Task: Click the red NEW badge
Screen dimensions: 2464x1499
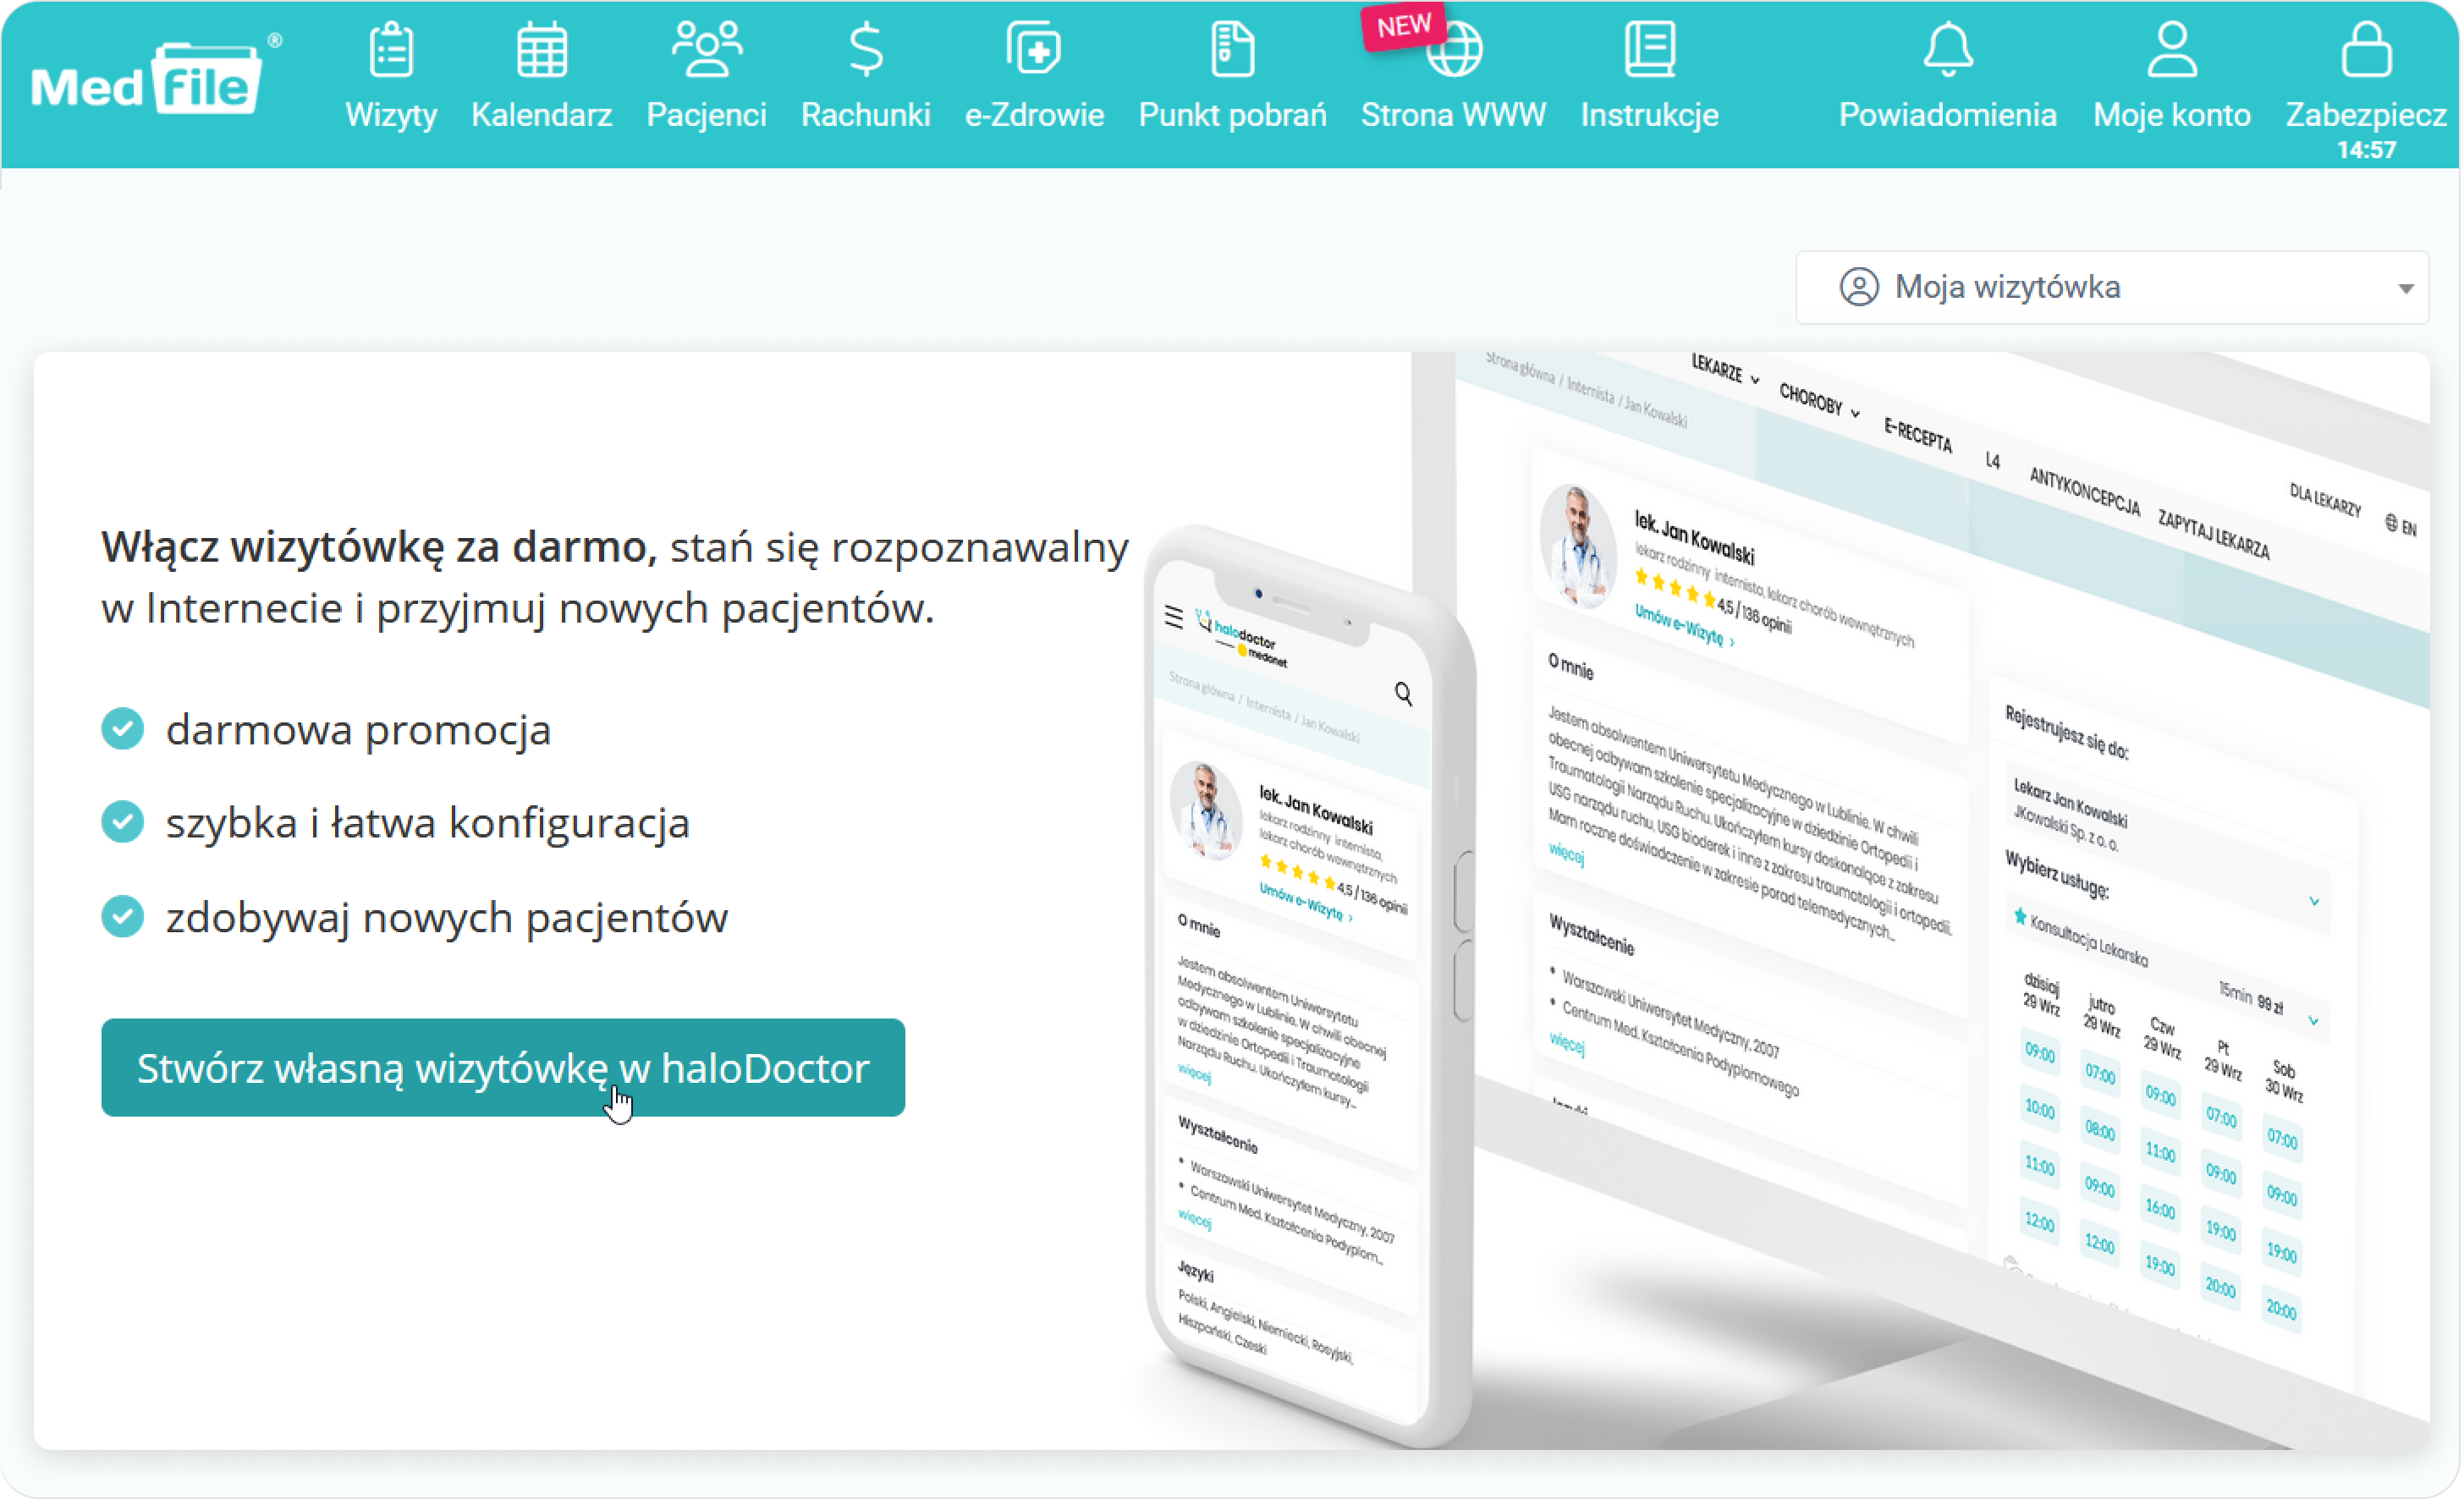Action: tap(1404, 25)
